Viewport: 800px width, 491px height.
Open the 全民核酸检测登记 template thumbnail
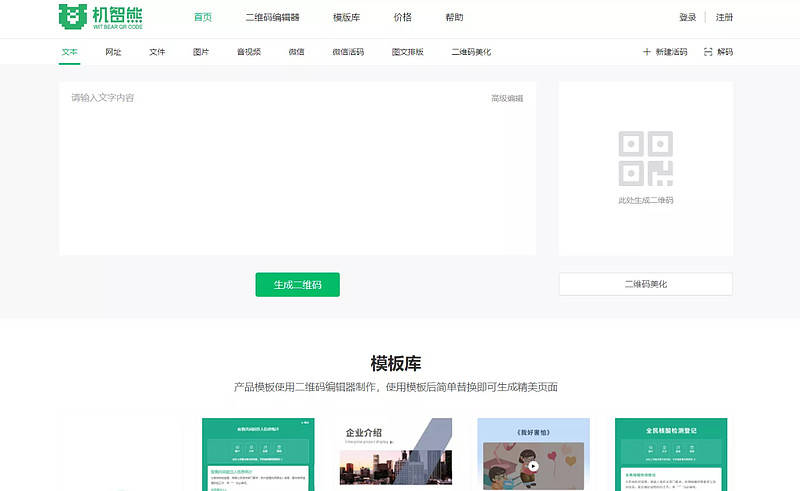671,454
